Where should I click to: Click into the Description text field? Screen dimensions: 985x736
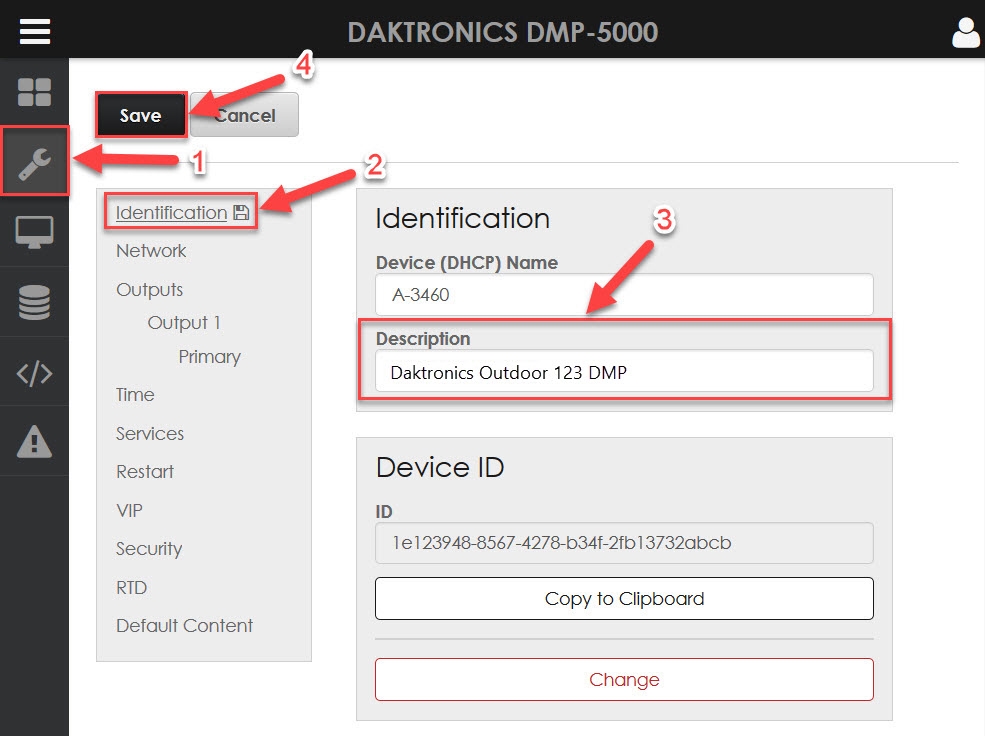click(624, 373)
